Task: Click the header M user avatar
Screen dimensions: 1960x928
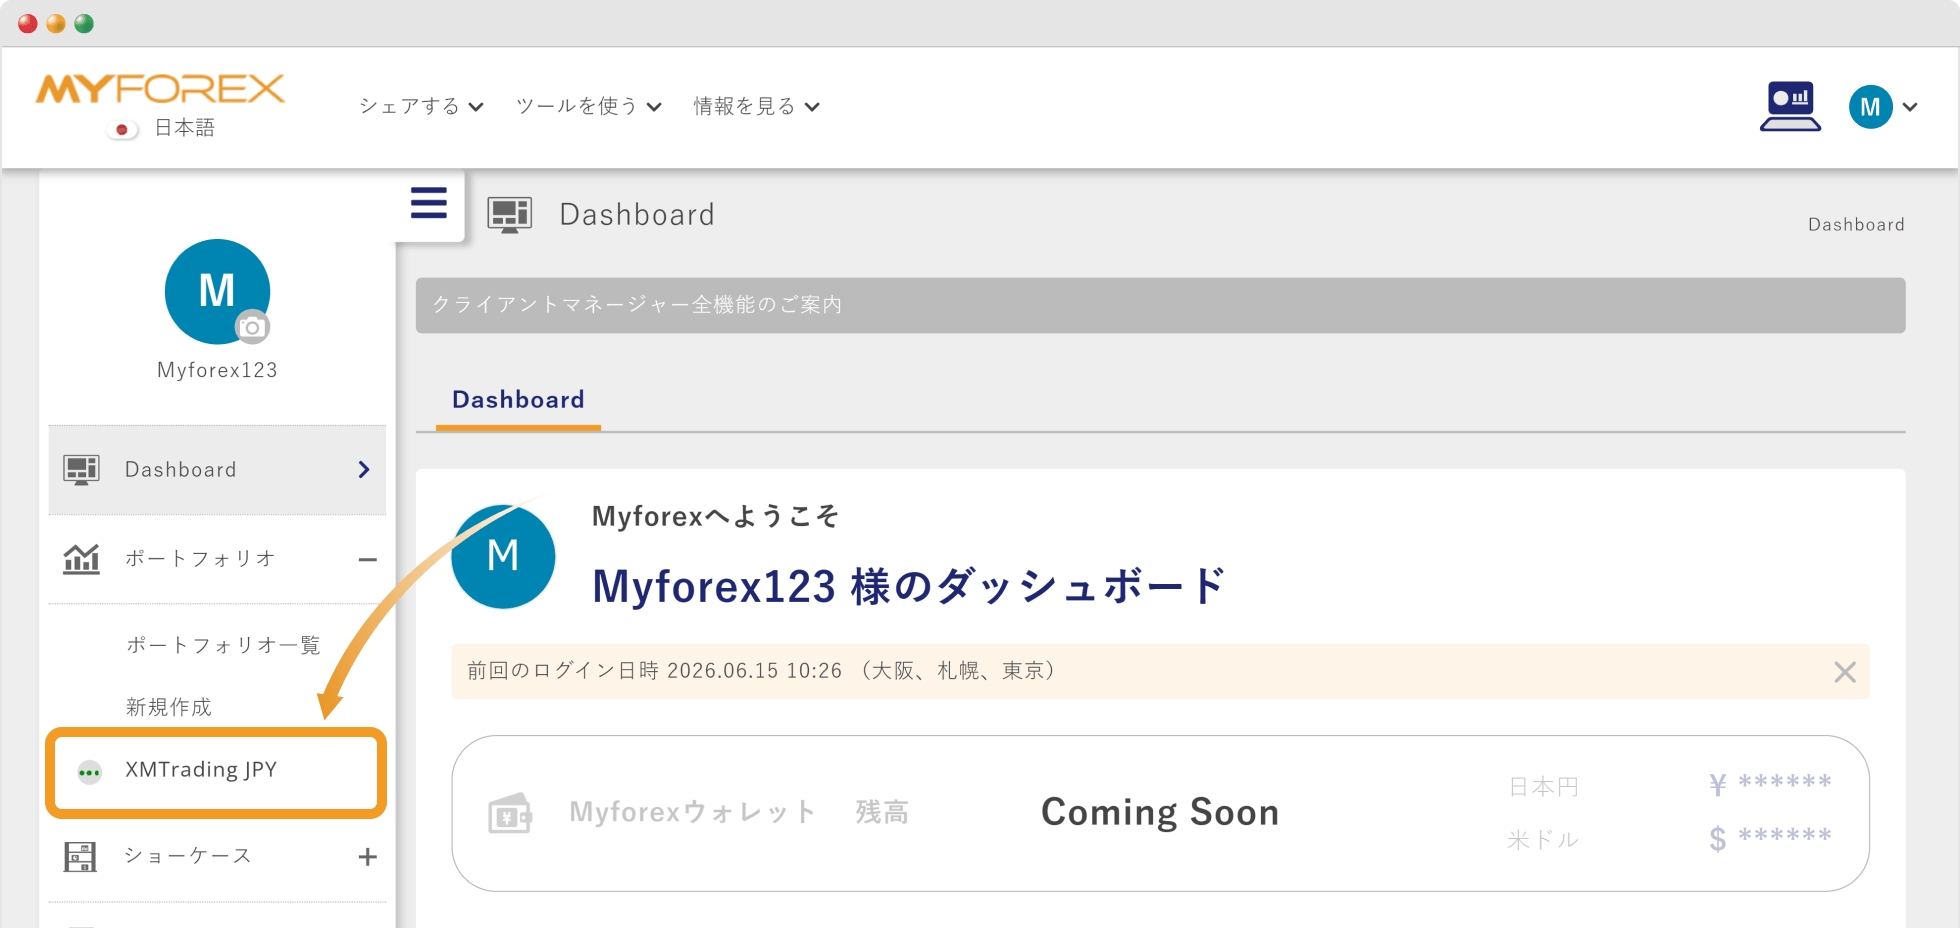Action: (1870, 107)
